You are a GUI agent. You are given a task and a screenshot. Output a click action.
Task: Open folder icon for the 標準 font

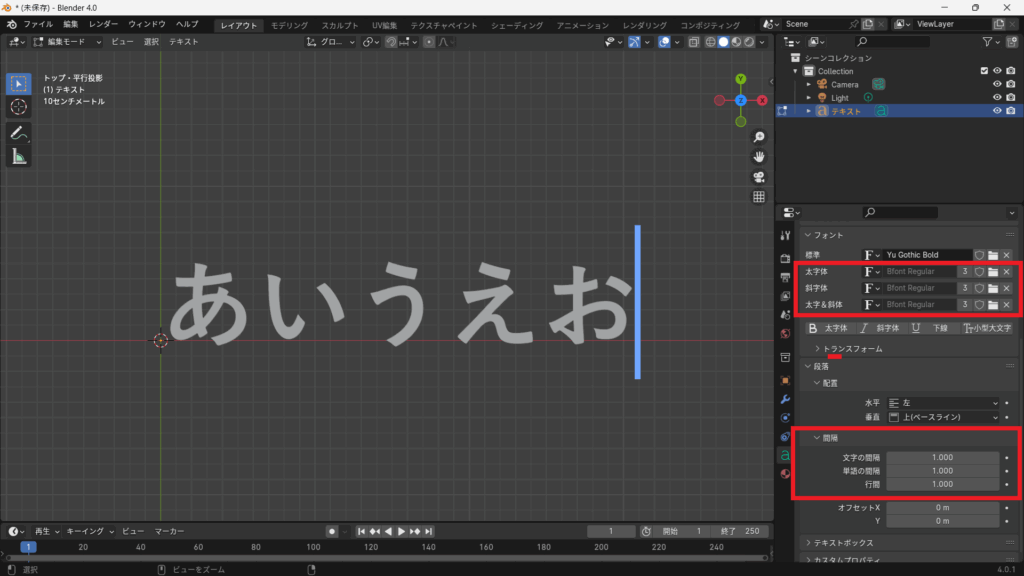pos(993,255)
